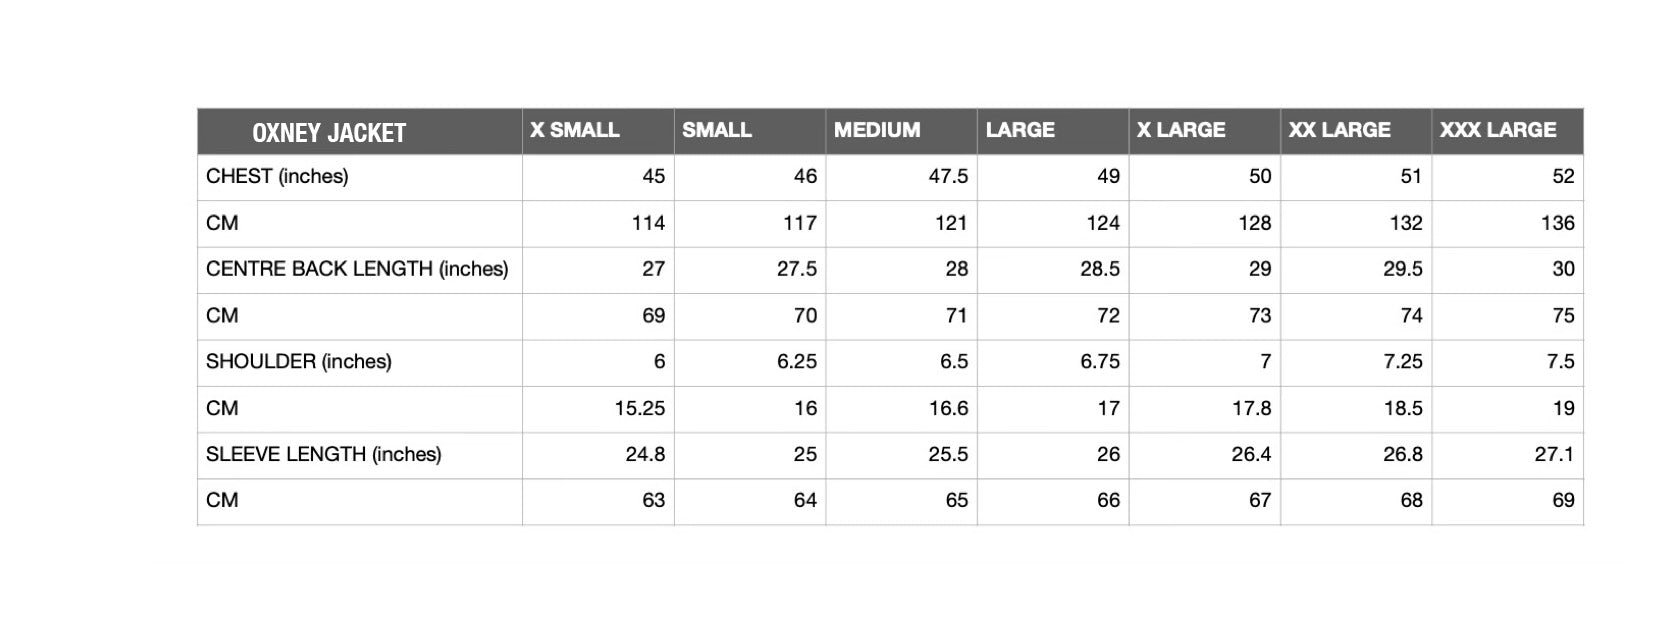Click the CHEST (inches) row label
1660x633 pixels.
277,176
